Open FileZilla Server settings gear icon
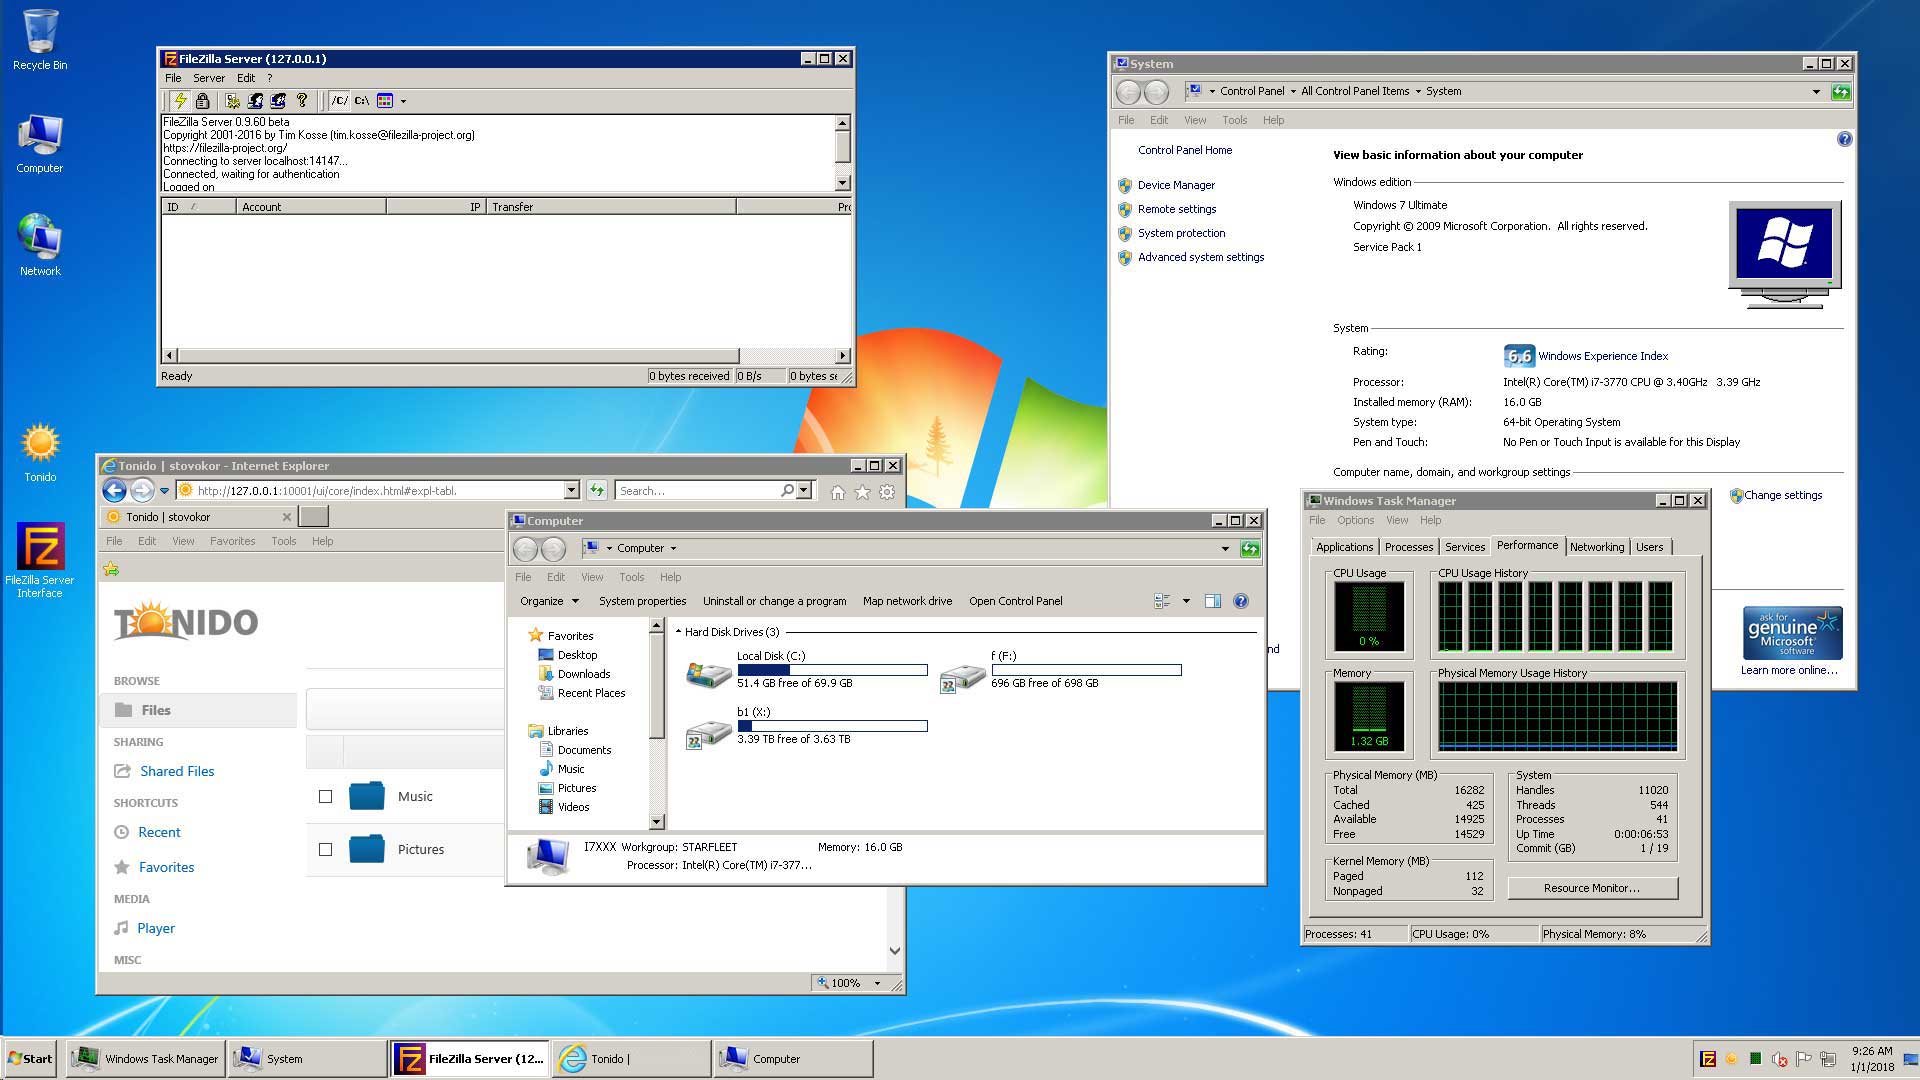1920x1080 pixels. tap(232, 101)
